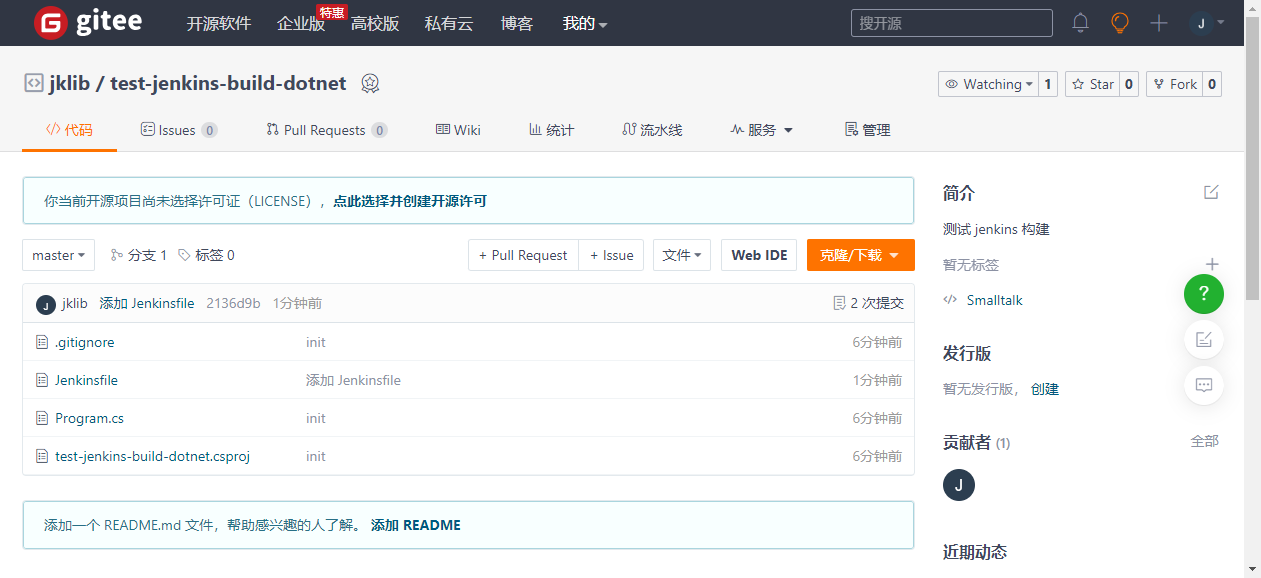1261x578 pixels.
Task: Click the Gitee logo
Action: [88, 22]
